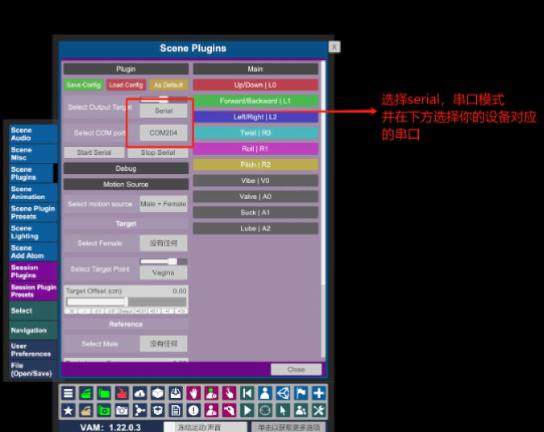
Task: Expand the Forward/Backward | L1 section
Action: pyautogui.click(x=255, y=101)
